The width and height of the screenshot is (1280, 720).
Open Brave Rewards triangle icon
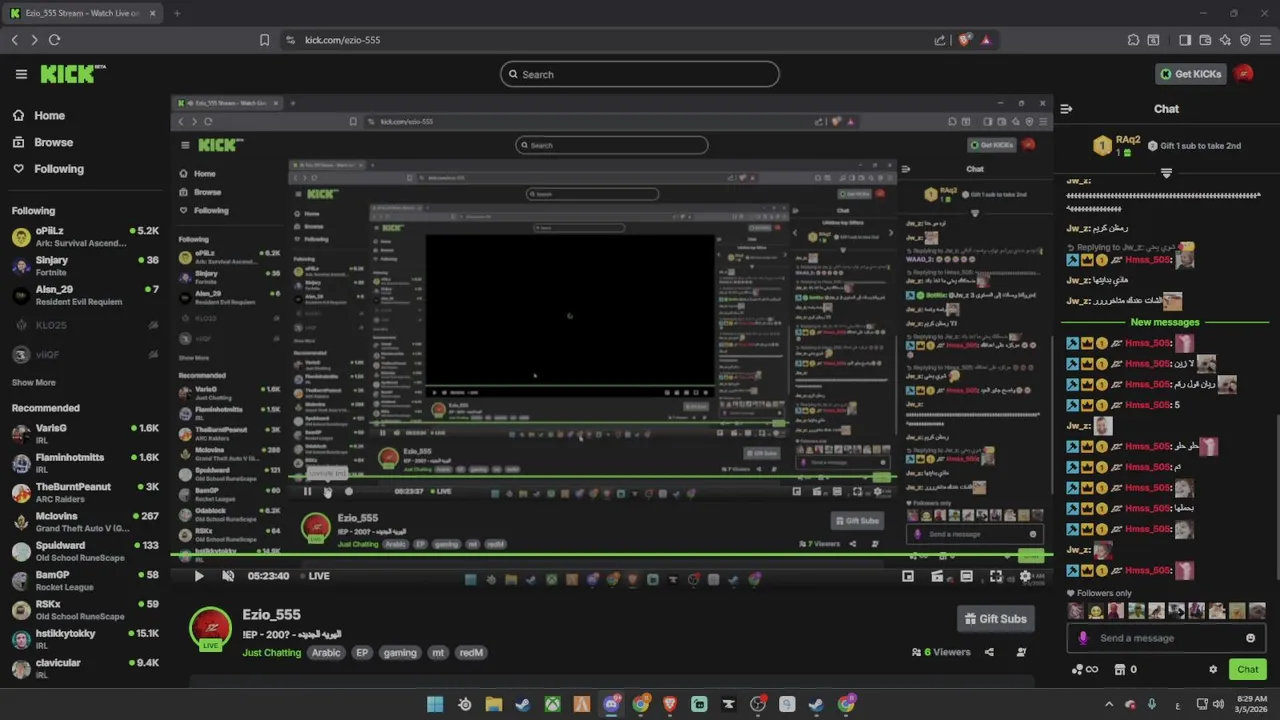click(986, 40)
